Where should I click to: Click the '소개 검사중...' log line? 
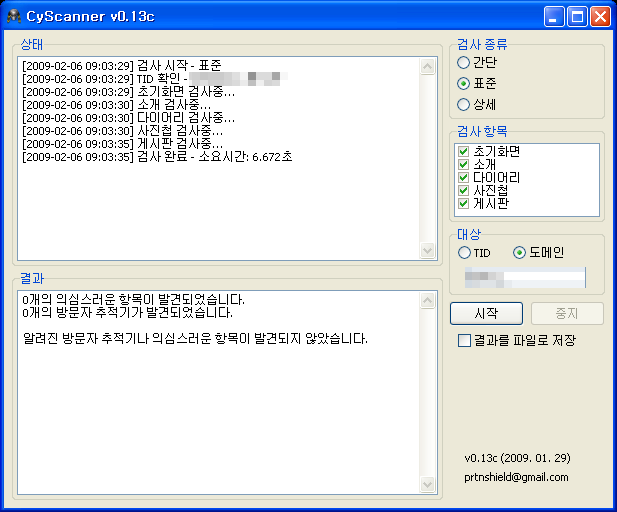pyautogui.click(x=116, y=104)
